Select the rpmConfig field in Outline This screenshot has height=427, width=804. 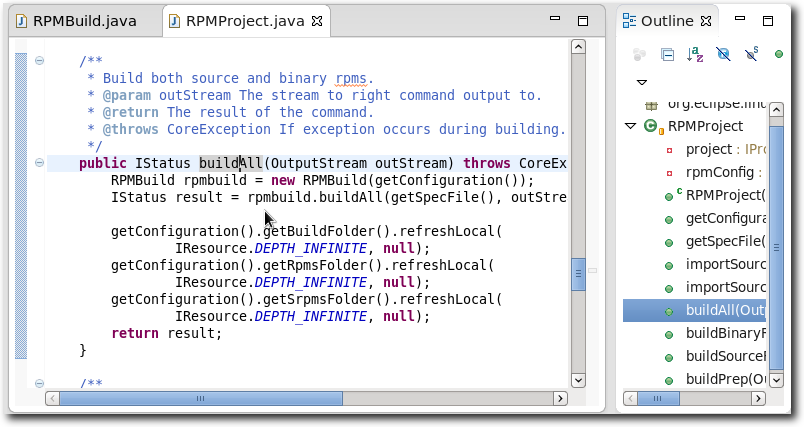(x=714, y=172)
